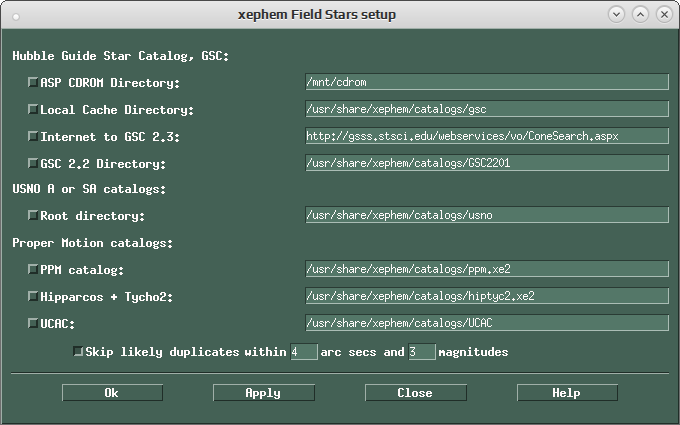Image resolution: width=680 pixels, height=425 pixels.
Task: Open the window menu dot in titlebar
Action: (16, 17)
